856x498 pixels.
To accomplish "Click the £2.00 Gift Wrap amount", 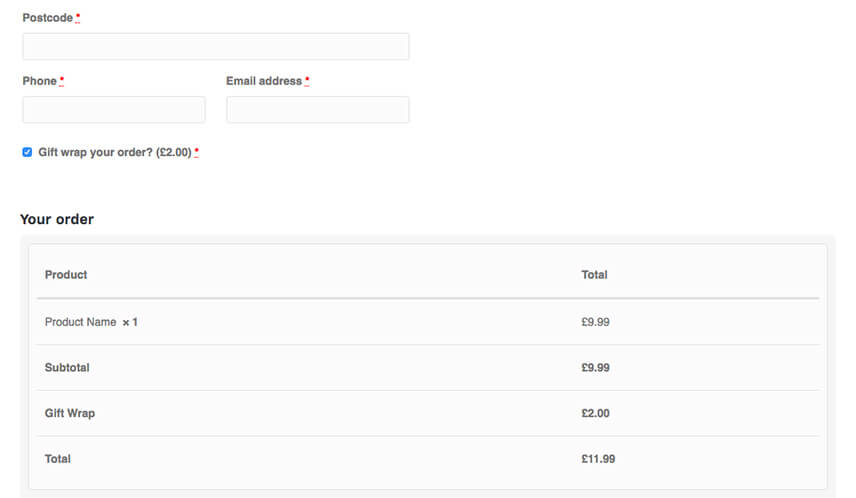I will (596, 413).
